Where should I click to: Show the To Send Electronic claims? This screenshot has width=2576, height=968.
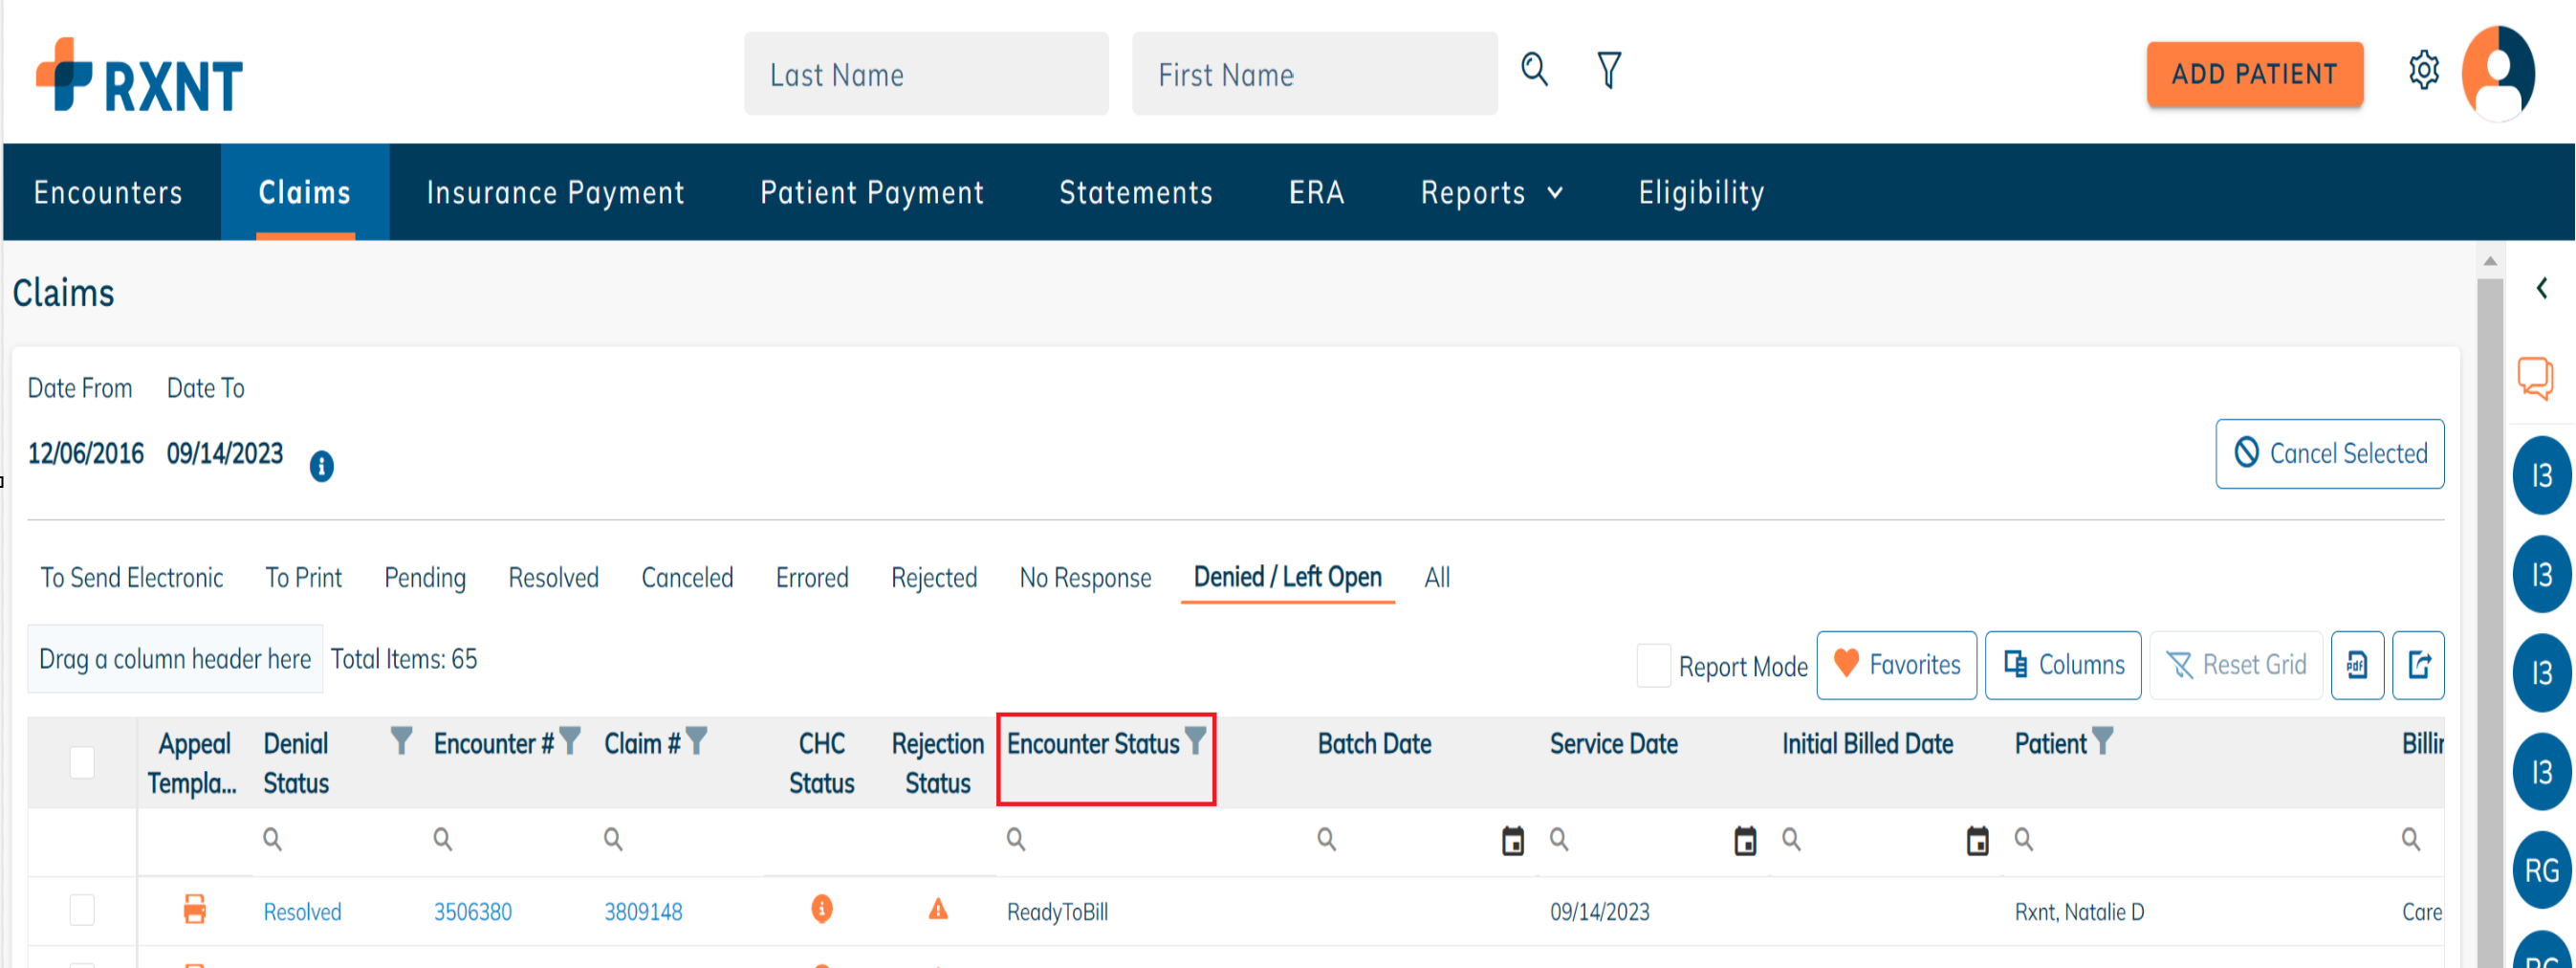click(132, 577)
